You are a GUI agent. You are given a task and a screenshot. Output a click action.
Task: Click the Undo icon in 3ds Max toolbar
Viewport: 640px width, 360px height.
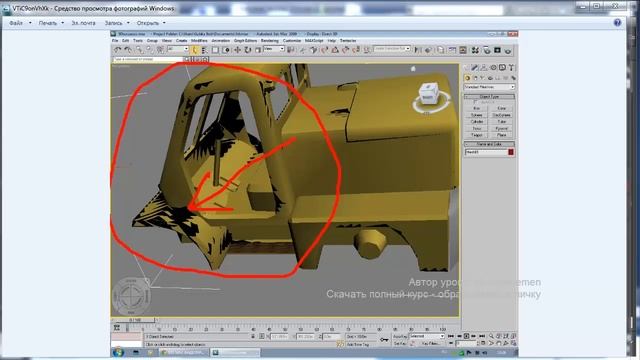point(118,50)
